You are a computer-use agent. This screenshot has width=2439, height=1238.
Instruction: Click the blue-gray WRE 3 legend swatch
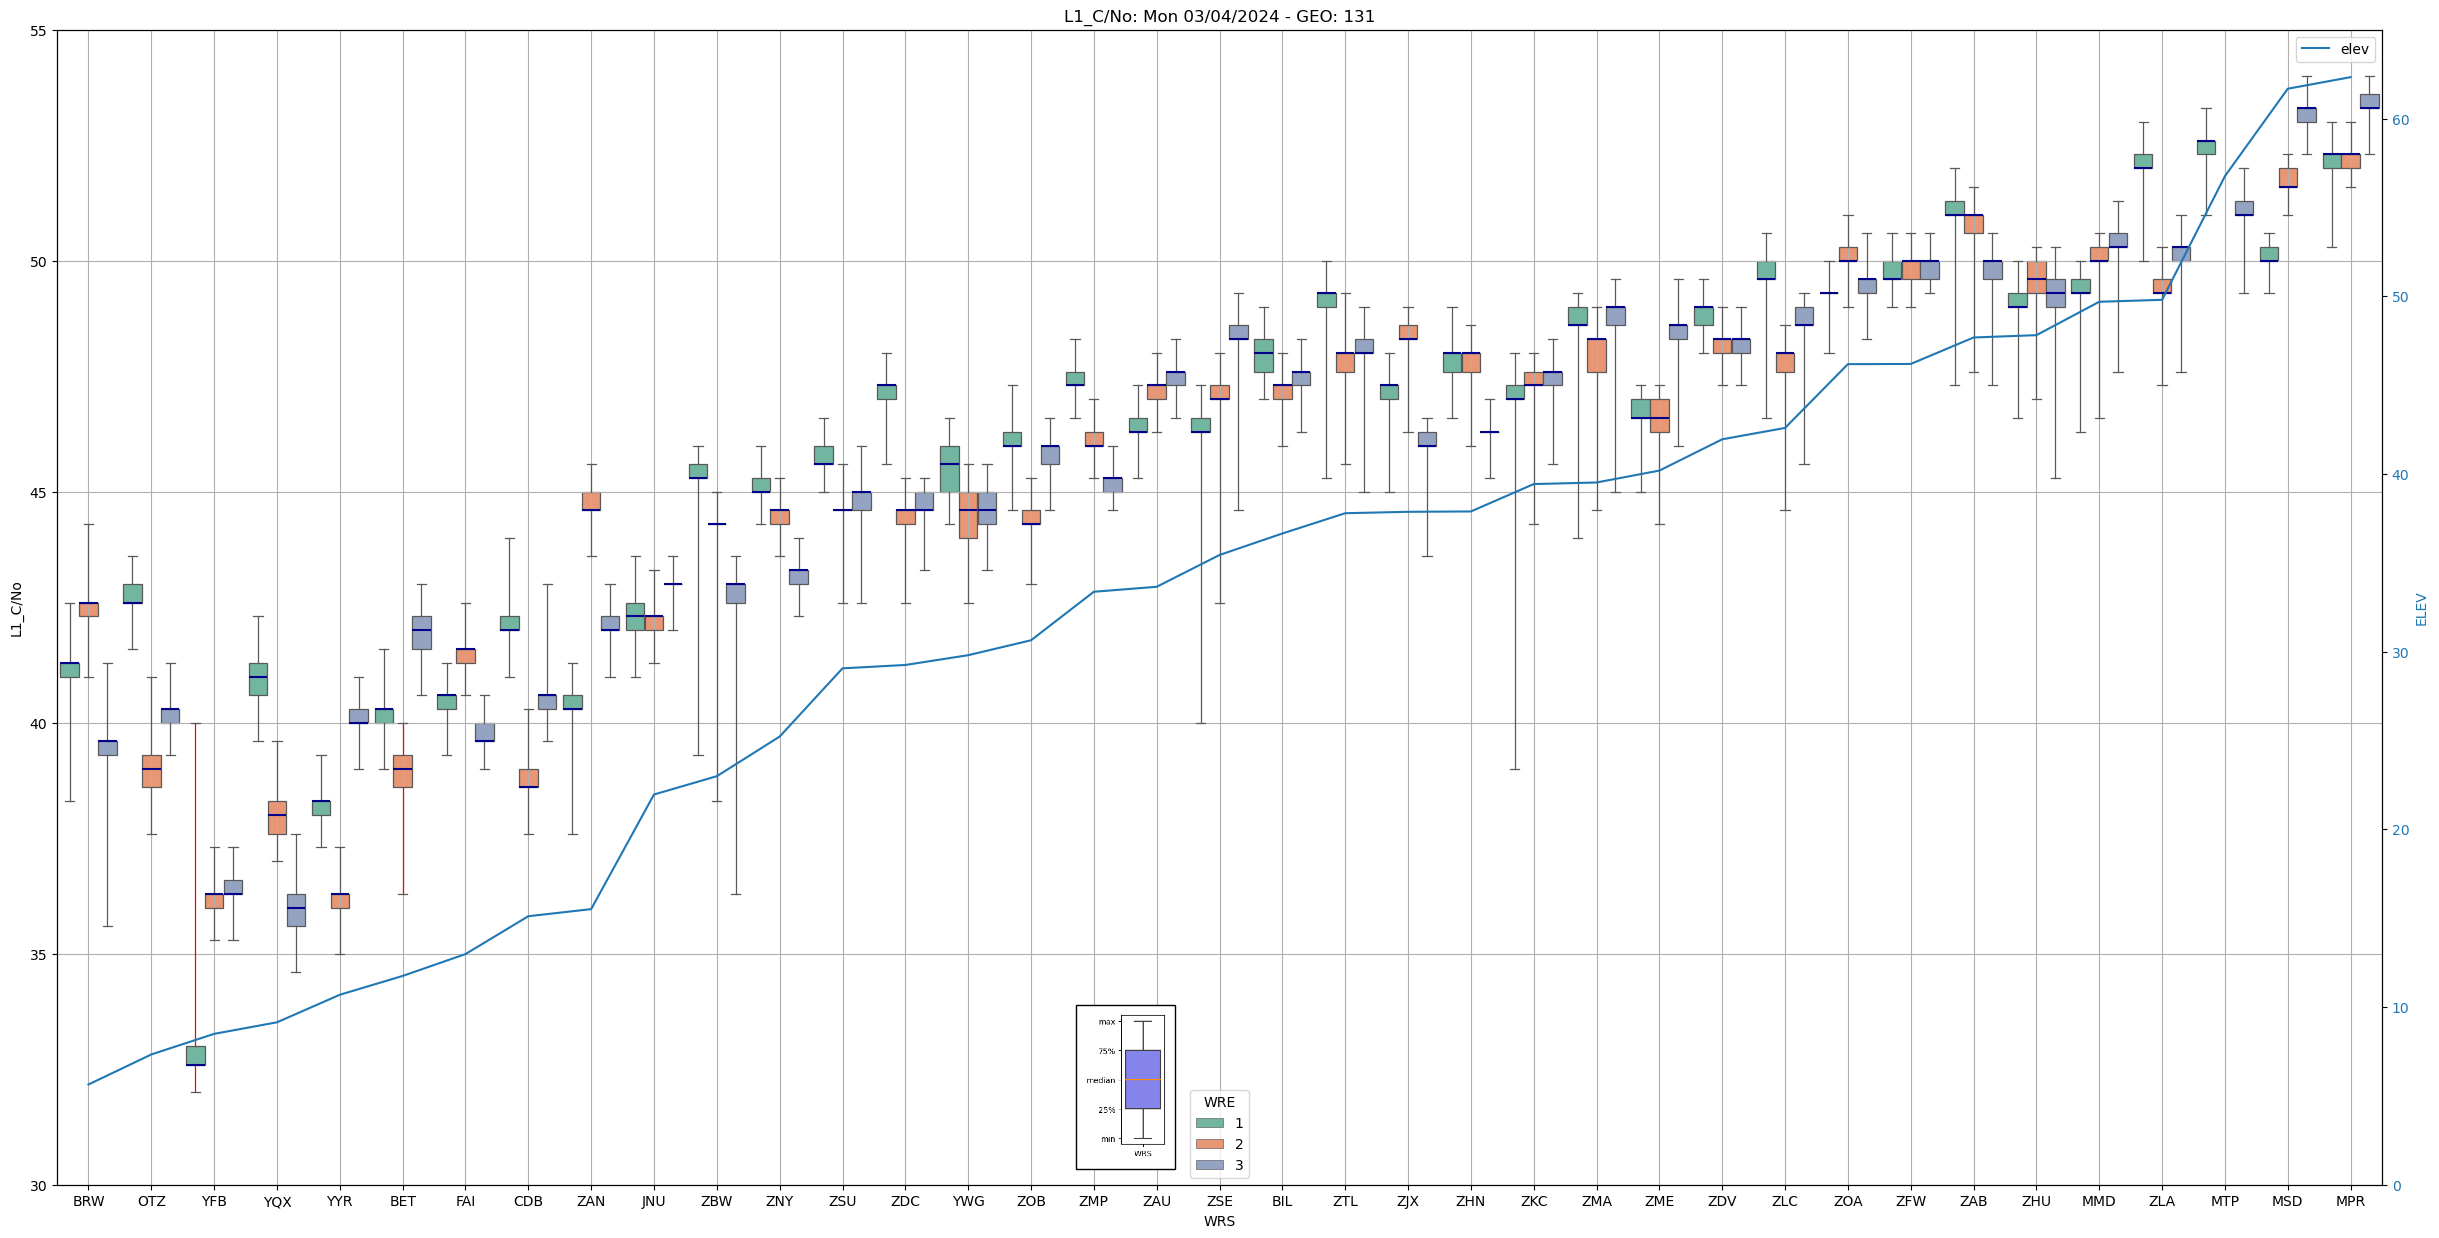pos(1209,1165)
